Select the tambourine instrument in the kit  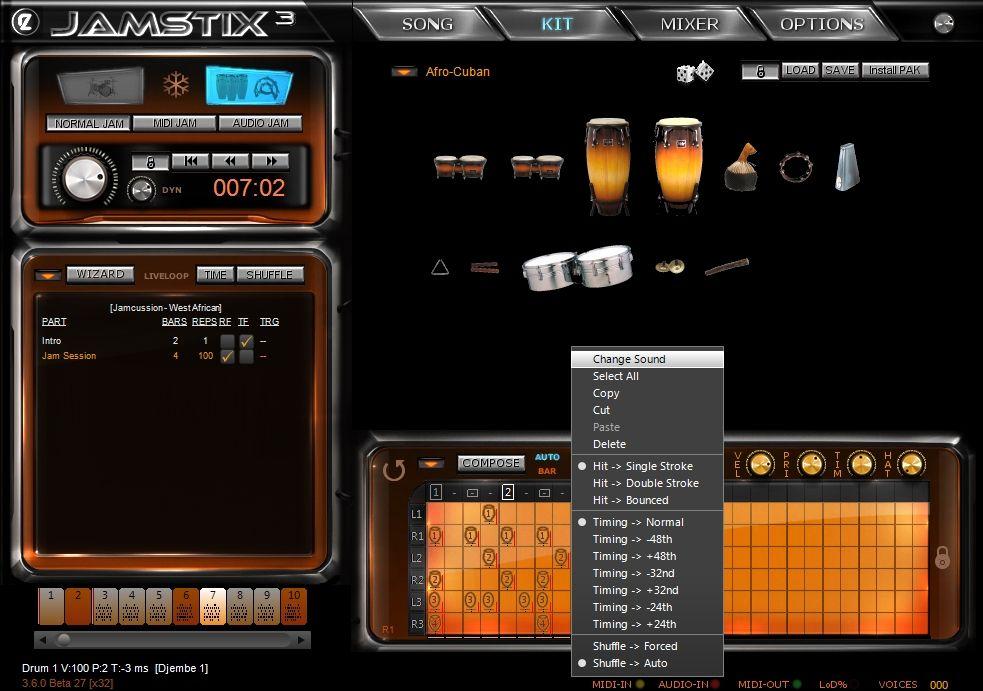pos(796,167)
